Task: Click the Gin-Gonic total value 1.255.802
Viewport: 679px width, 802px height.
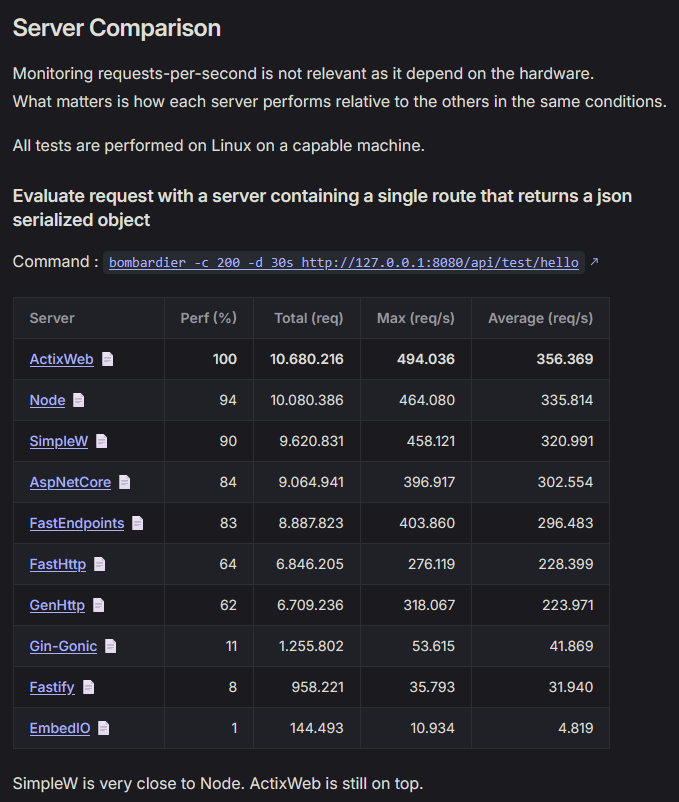Action: (311, 646)
